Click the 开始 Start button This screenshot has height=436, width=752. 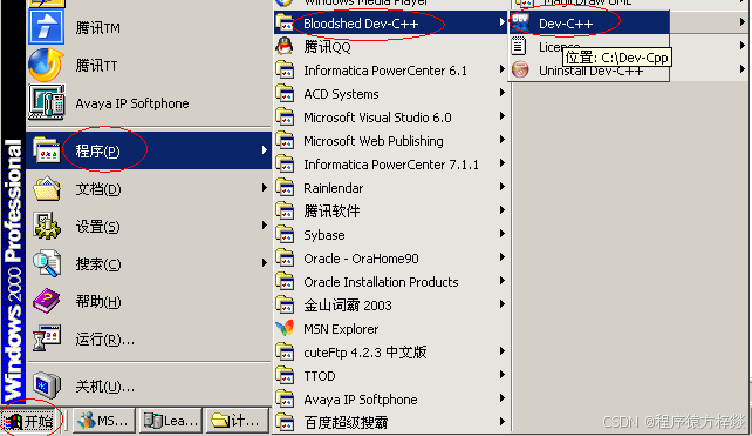(x=32, y=421)
